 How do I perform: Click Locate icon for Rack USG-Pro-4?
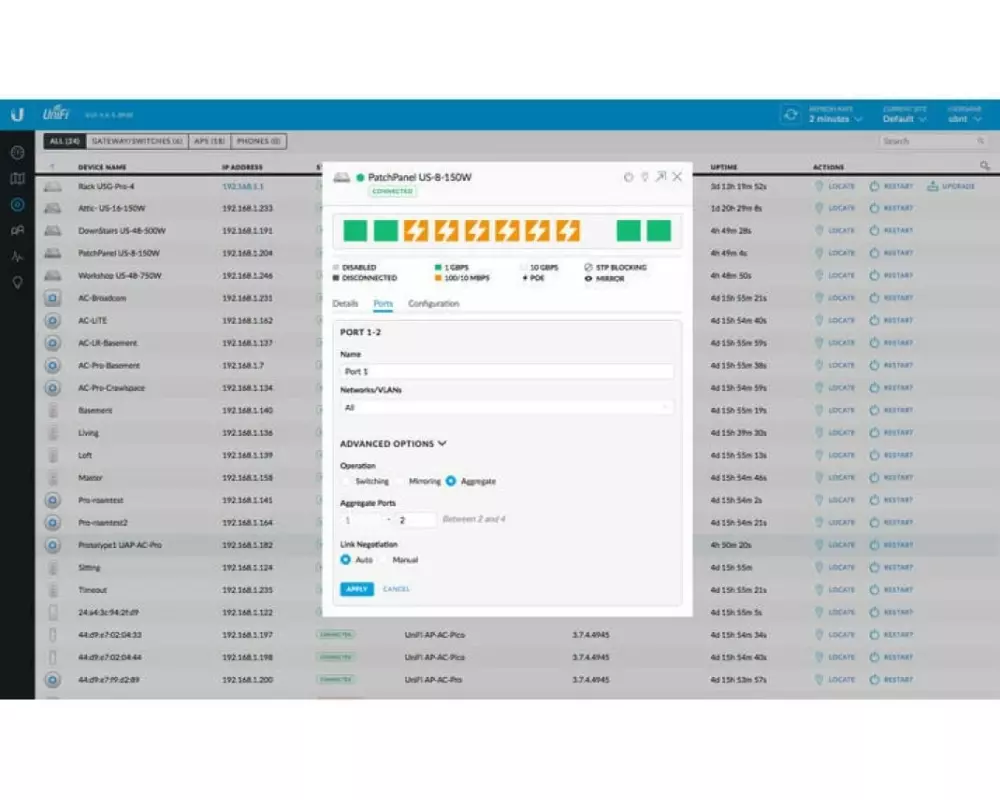coord(820,186)
